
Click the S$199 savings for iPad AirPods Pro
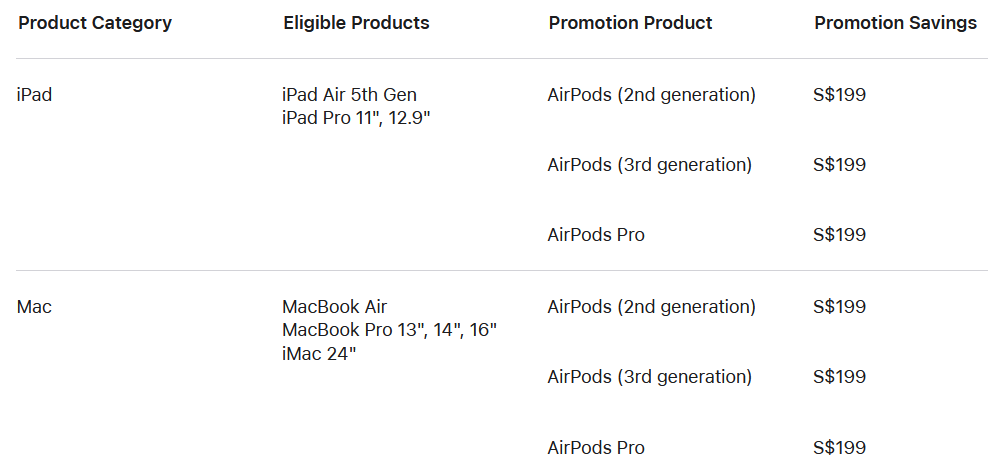839,235
